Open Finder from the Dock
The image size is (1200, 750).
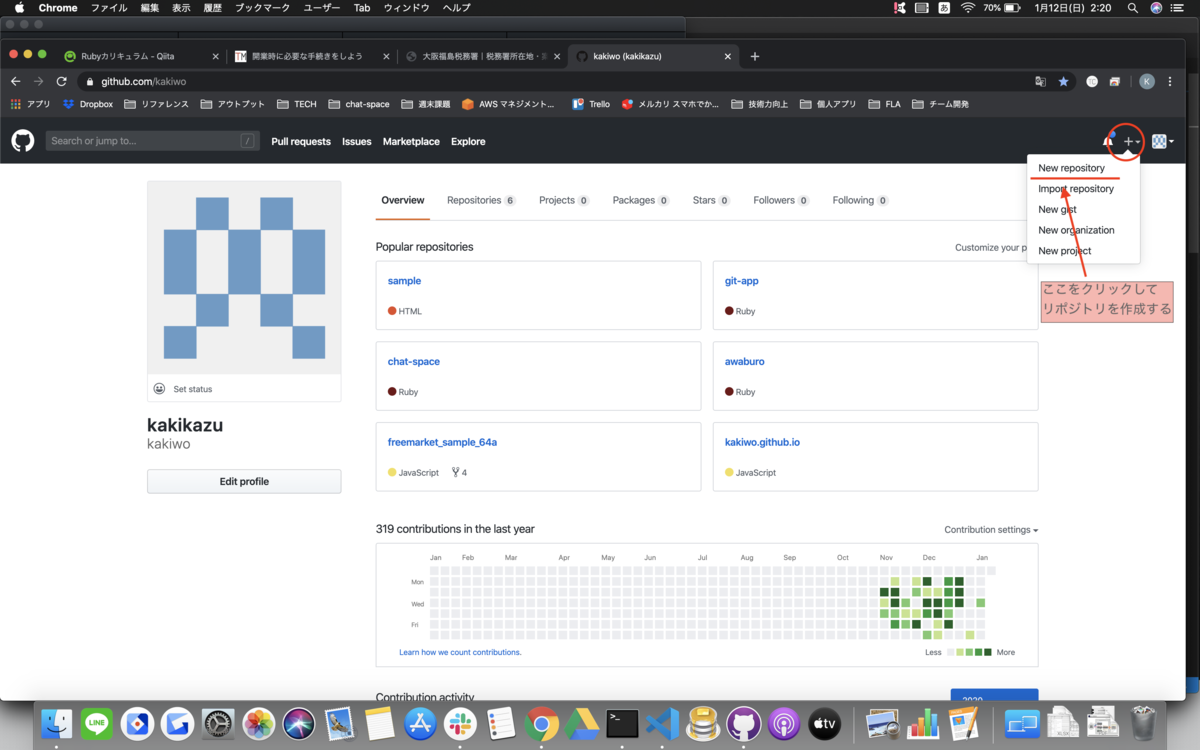pyautogui.click(x=57, y=723)
